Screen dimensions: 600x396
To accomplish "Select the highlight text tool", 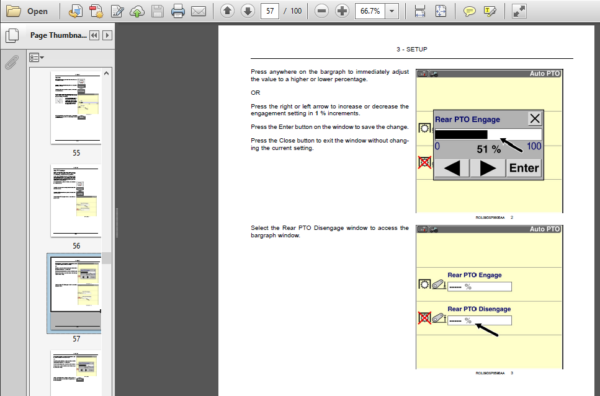I will point(490,11).
